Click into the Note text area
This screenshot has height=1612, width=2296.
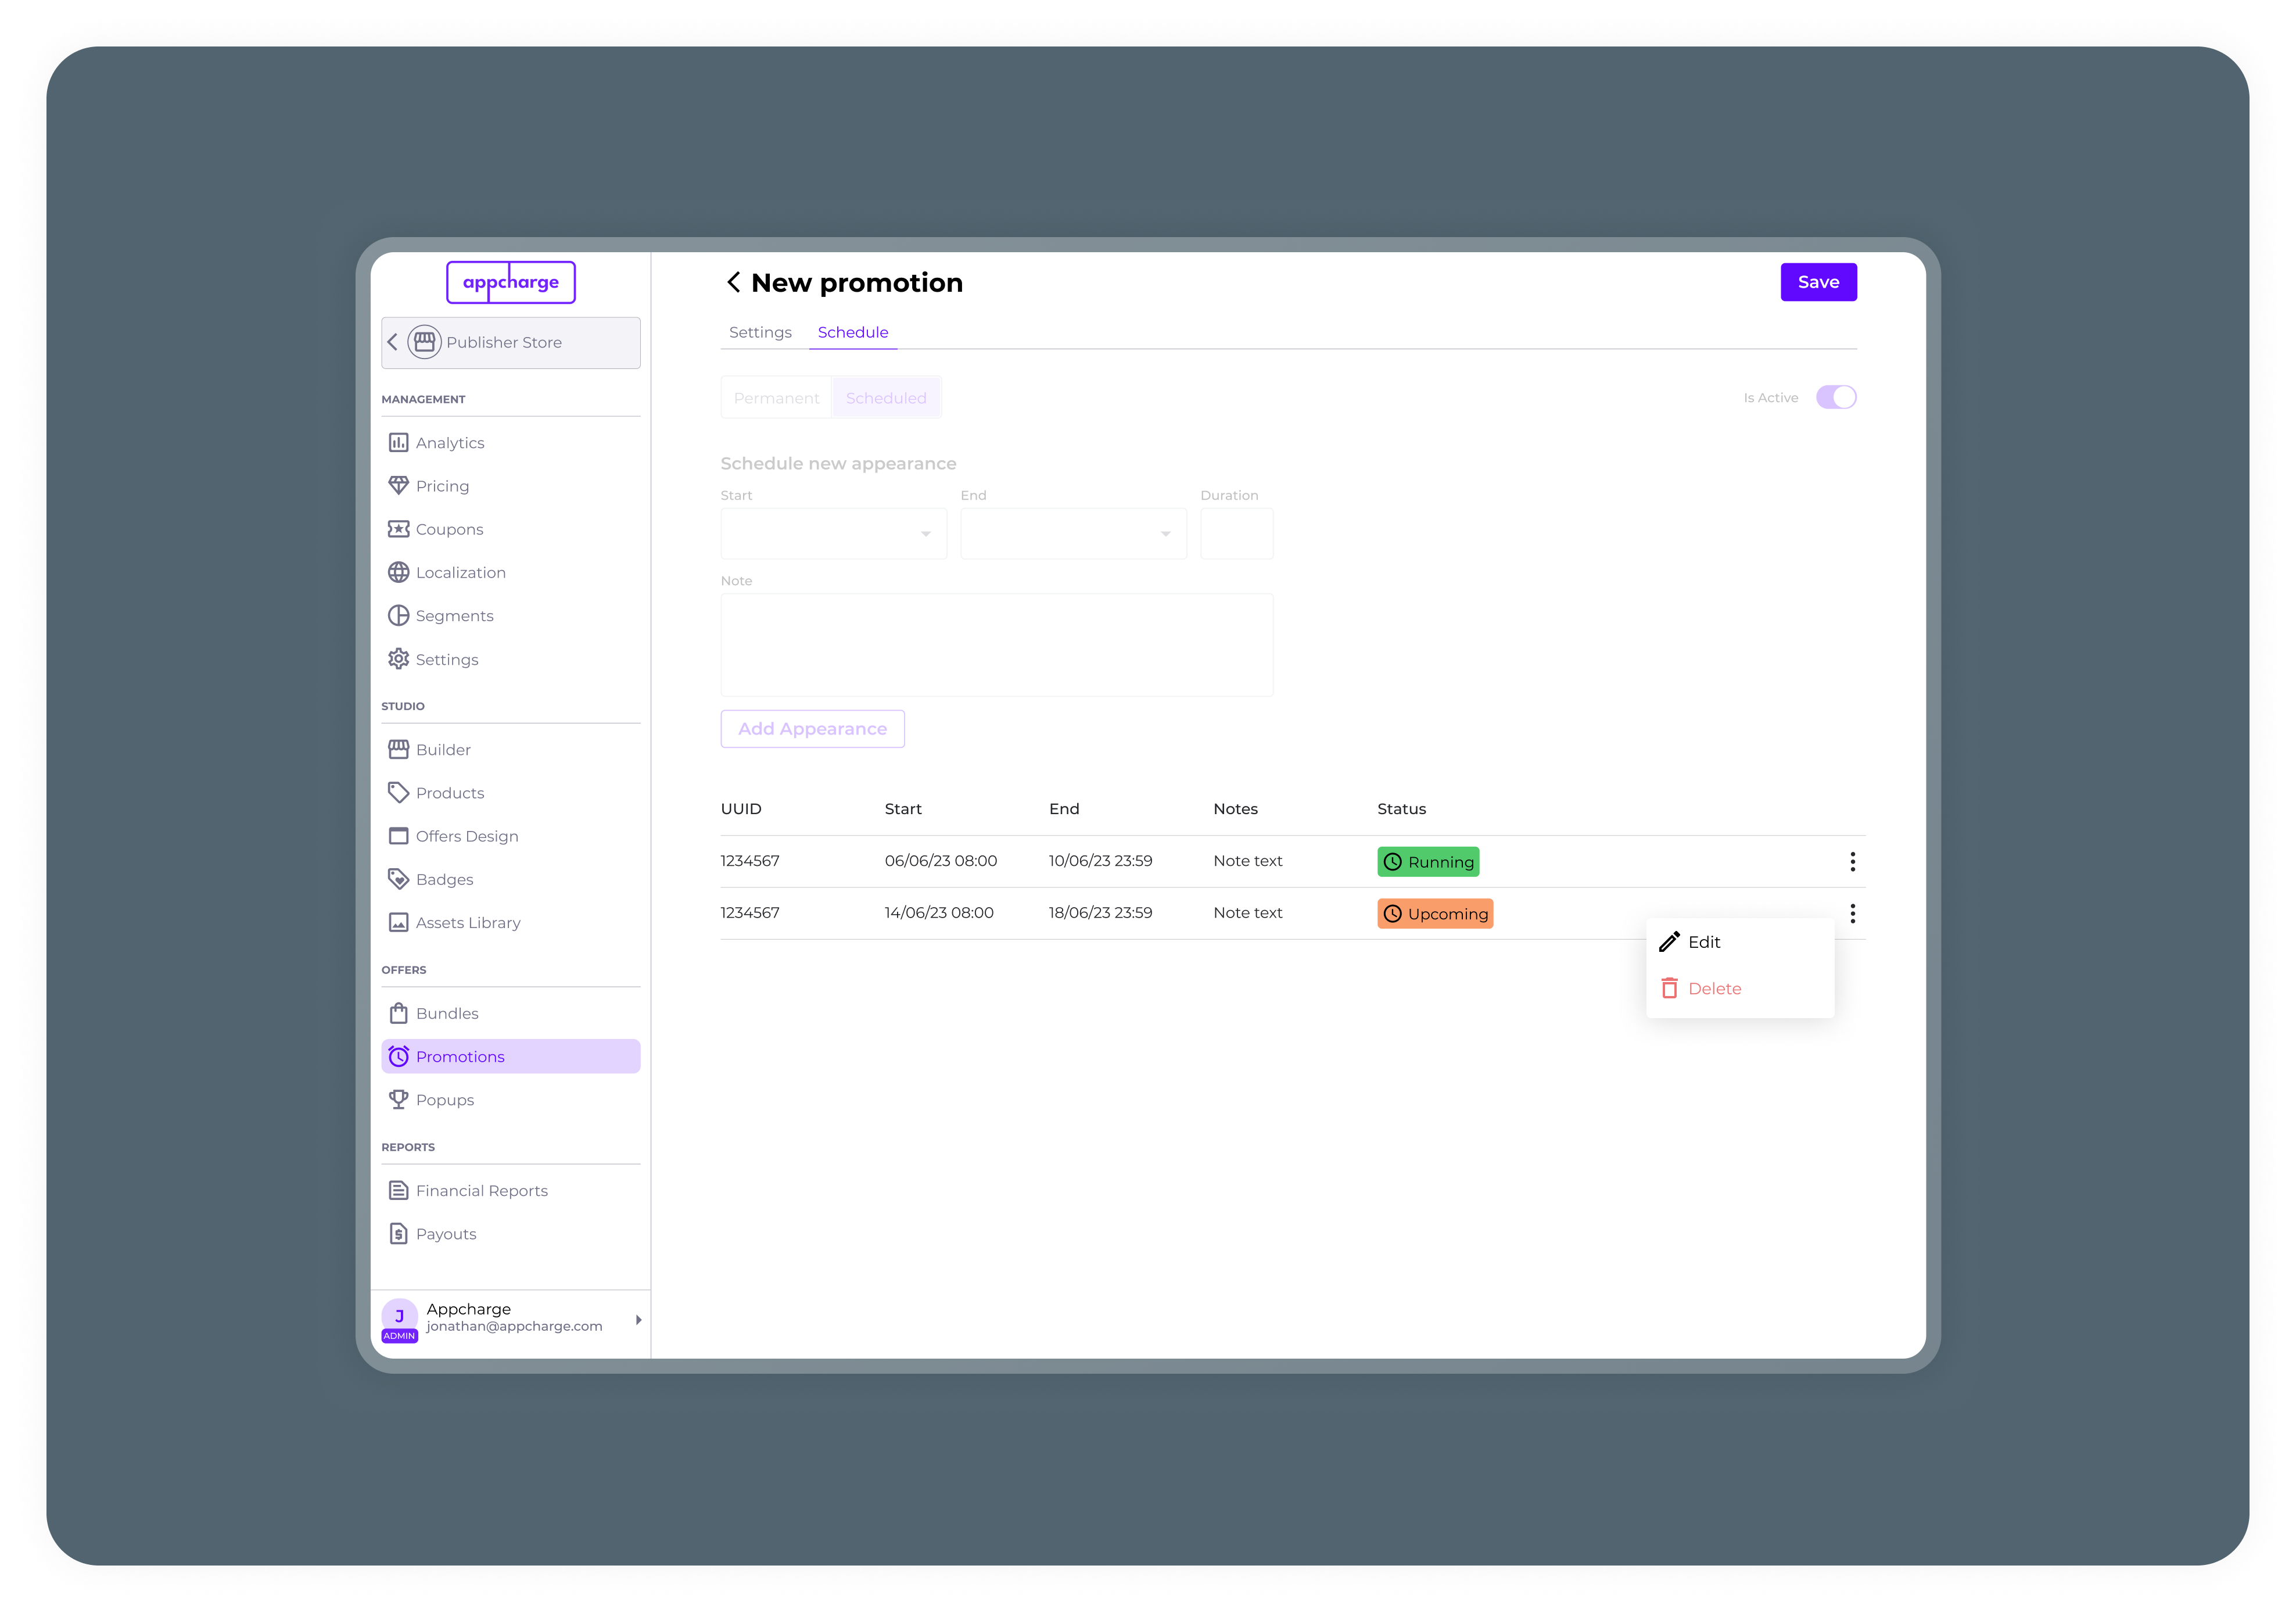tap(996, 645)
